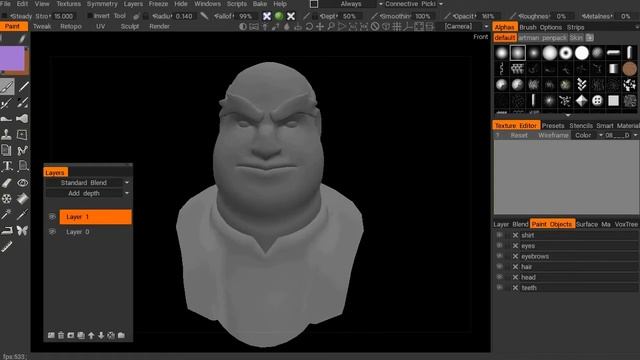Select the button-shaped alpha with four holes
The height and width of the screenshot is (360, 640).
597,100
